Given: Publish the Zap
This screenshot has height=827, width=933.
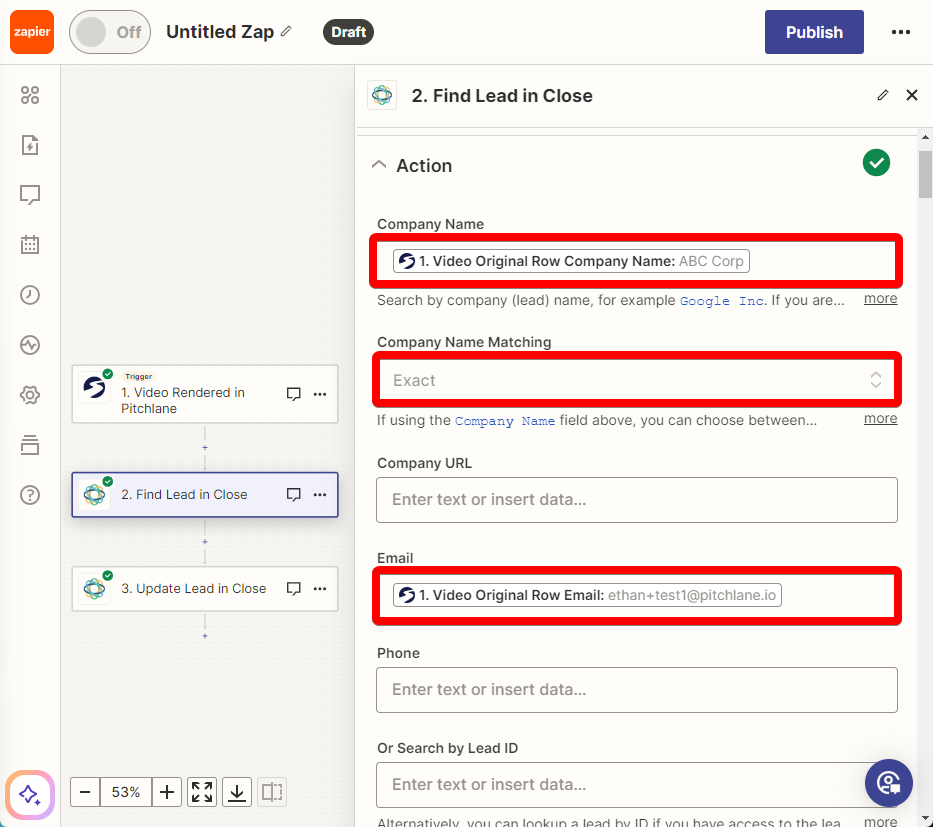Looking at the screenshot, I should click(x=814, y=32).
